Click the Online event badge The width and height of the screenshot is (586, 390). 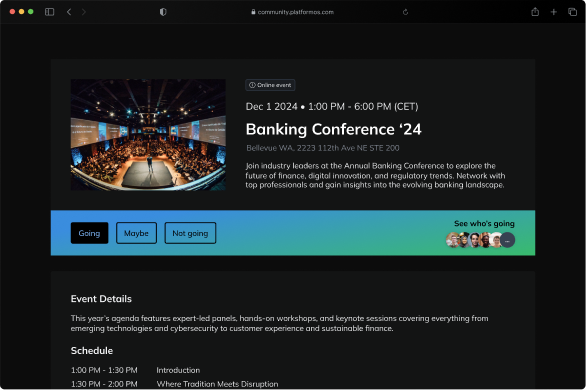270,85
